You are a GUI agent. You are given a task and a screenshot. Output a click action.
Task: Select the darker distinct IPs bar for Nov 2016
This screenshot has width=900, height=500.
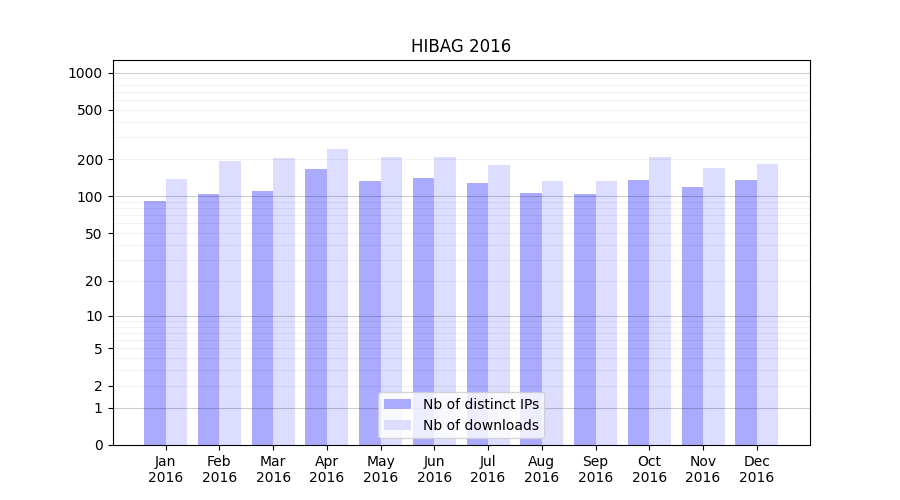point(692,316)
